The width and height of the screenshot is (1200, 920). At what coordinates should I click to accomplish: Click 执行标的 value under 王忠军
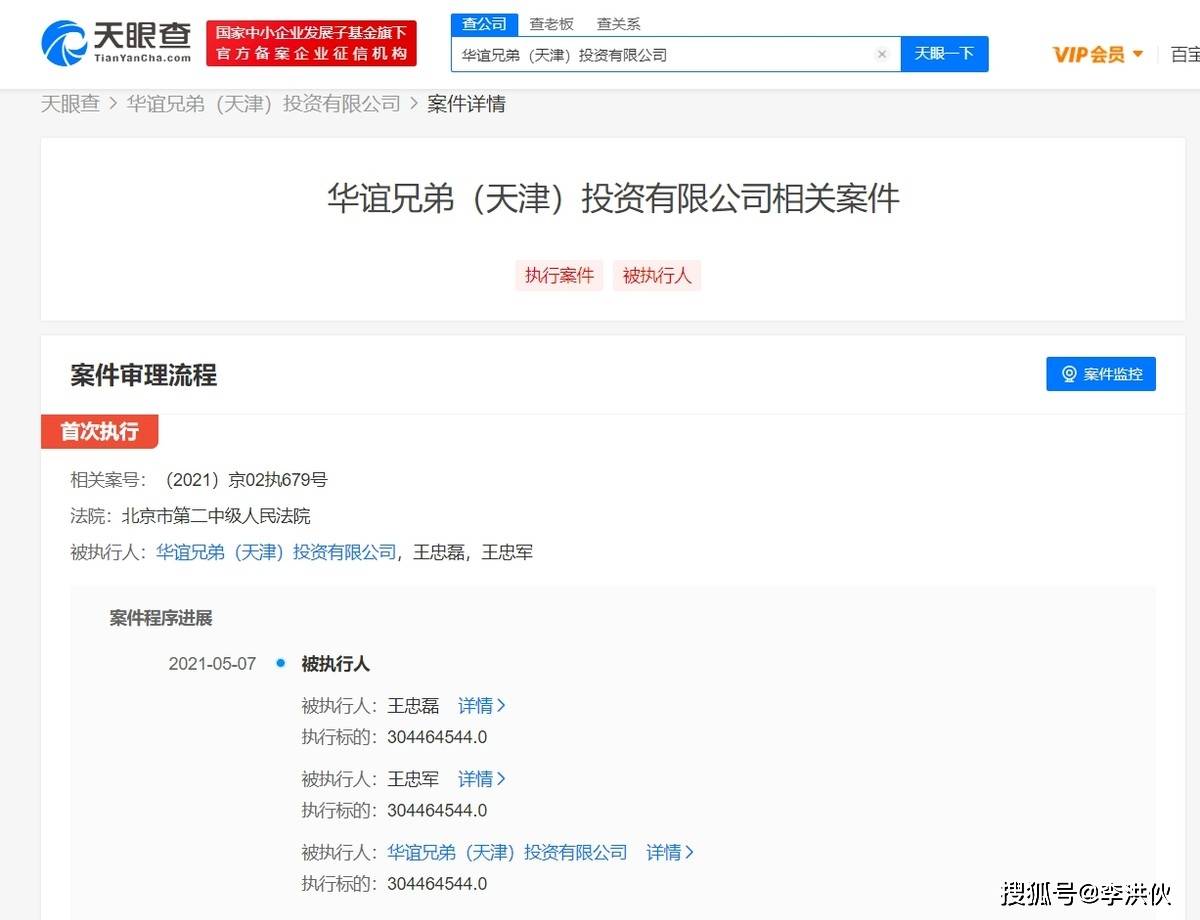coord(437,811)
